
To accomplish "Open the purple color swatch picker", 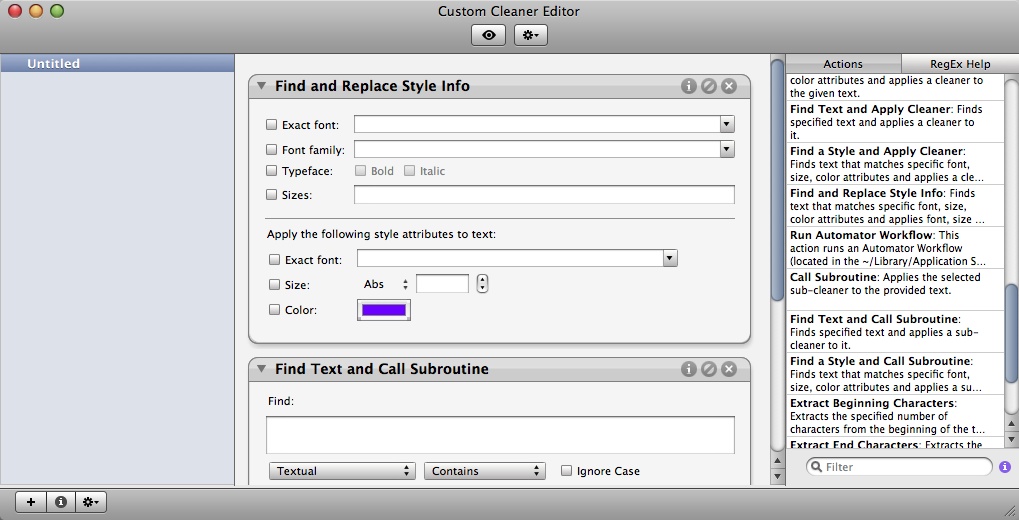I will coord(384,310).
